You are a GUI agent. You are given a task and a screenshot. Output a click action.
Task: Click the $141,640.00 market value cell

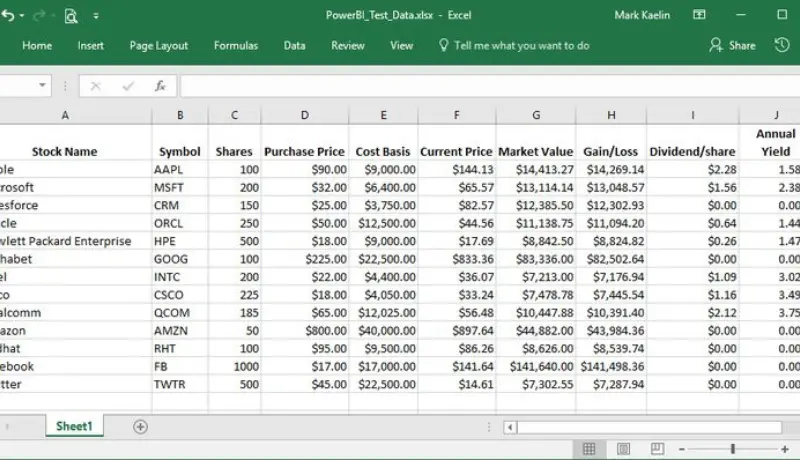tap(536, 366)
